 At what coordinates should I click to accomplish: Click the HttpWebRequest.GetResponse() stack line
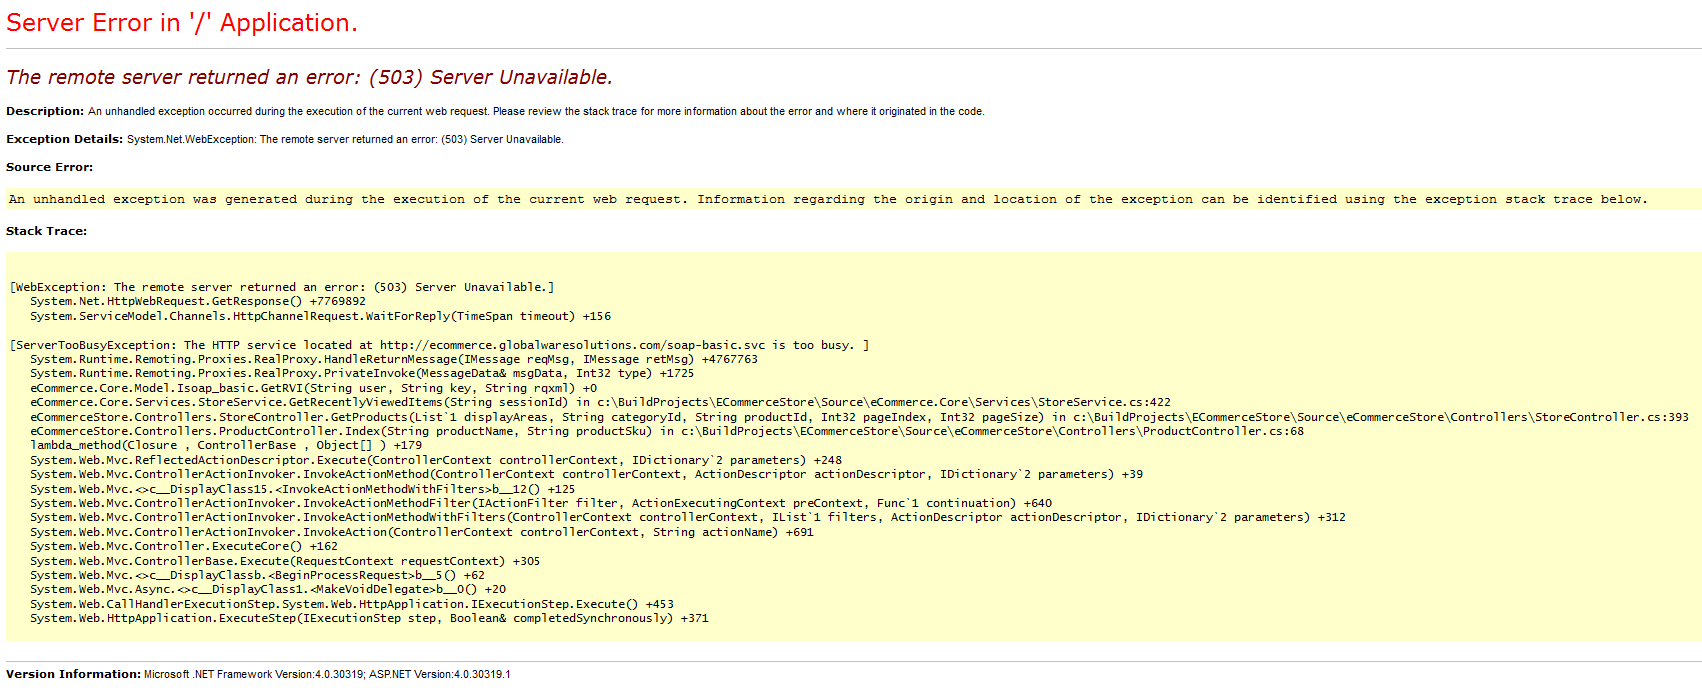[197, 301]
